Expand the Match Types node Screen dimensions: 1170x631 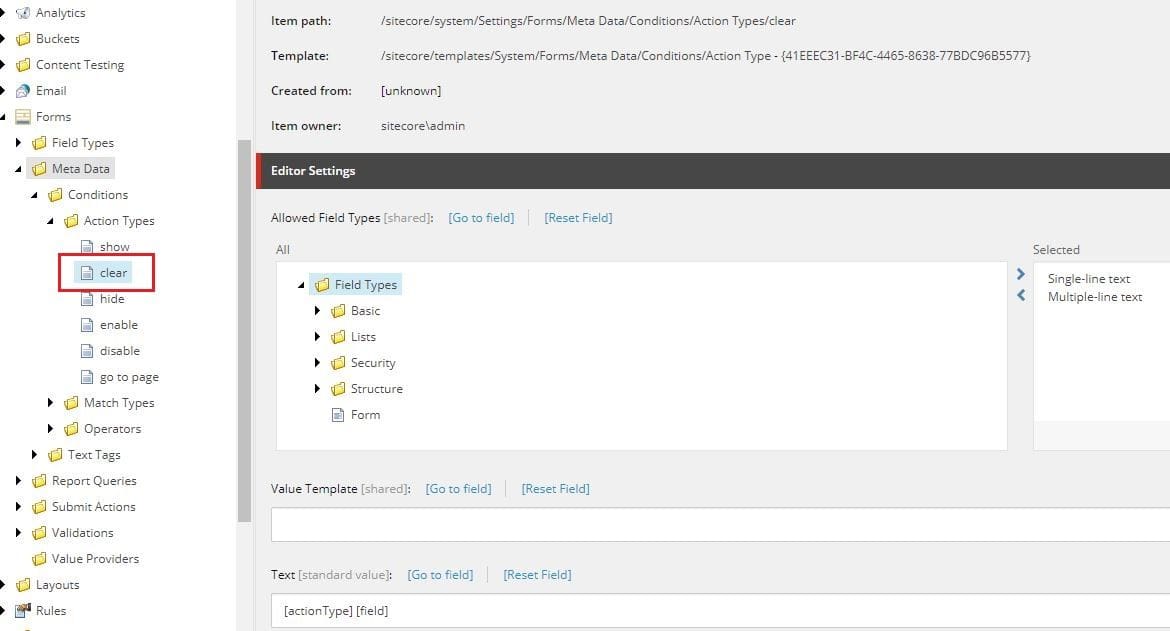coord(51,402)
